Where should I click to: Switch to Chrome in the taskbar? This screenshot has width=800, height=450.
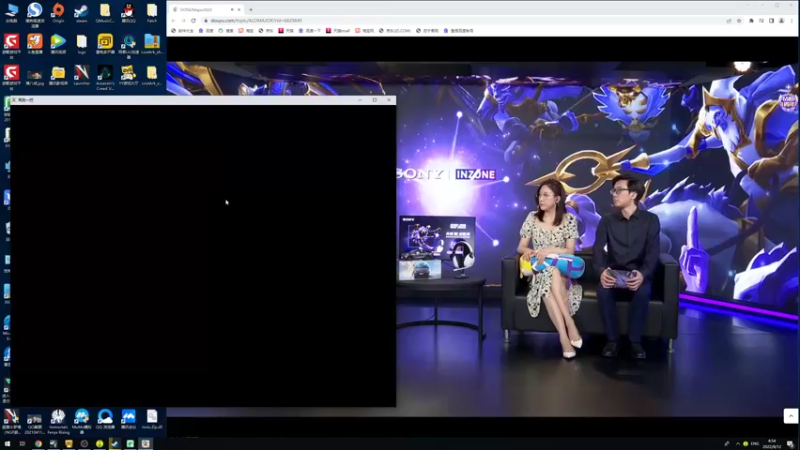tap(38, 444)
